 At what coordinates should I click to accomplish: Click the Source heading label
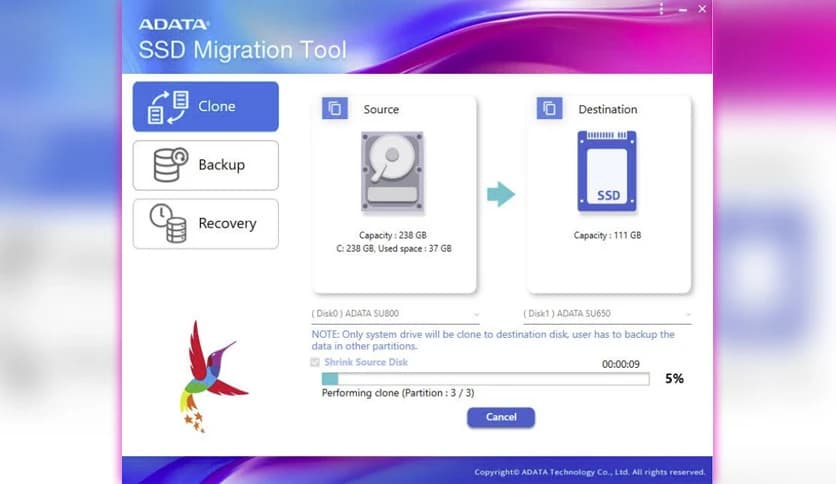click(381, 109)
